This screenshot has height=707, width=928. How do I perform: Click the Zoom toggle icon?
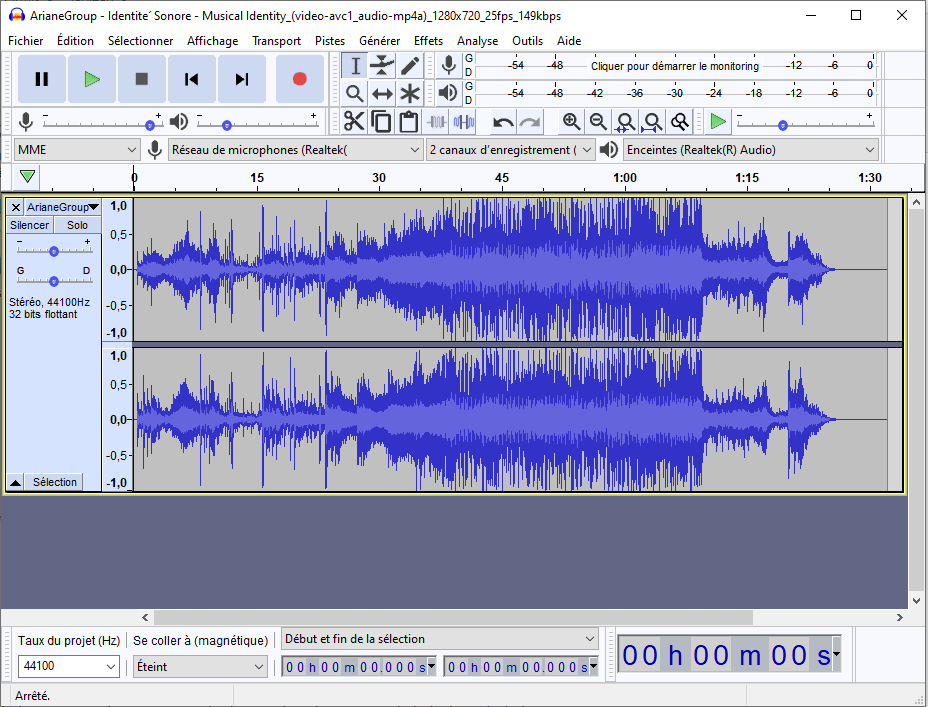tap(680, 122)
